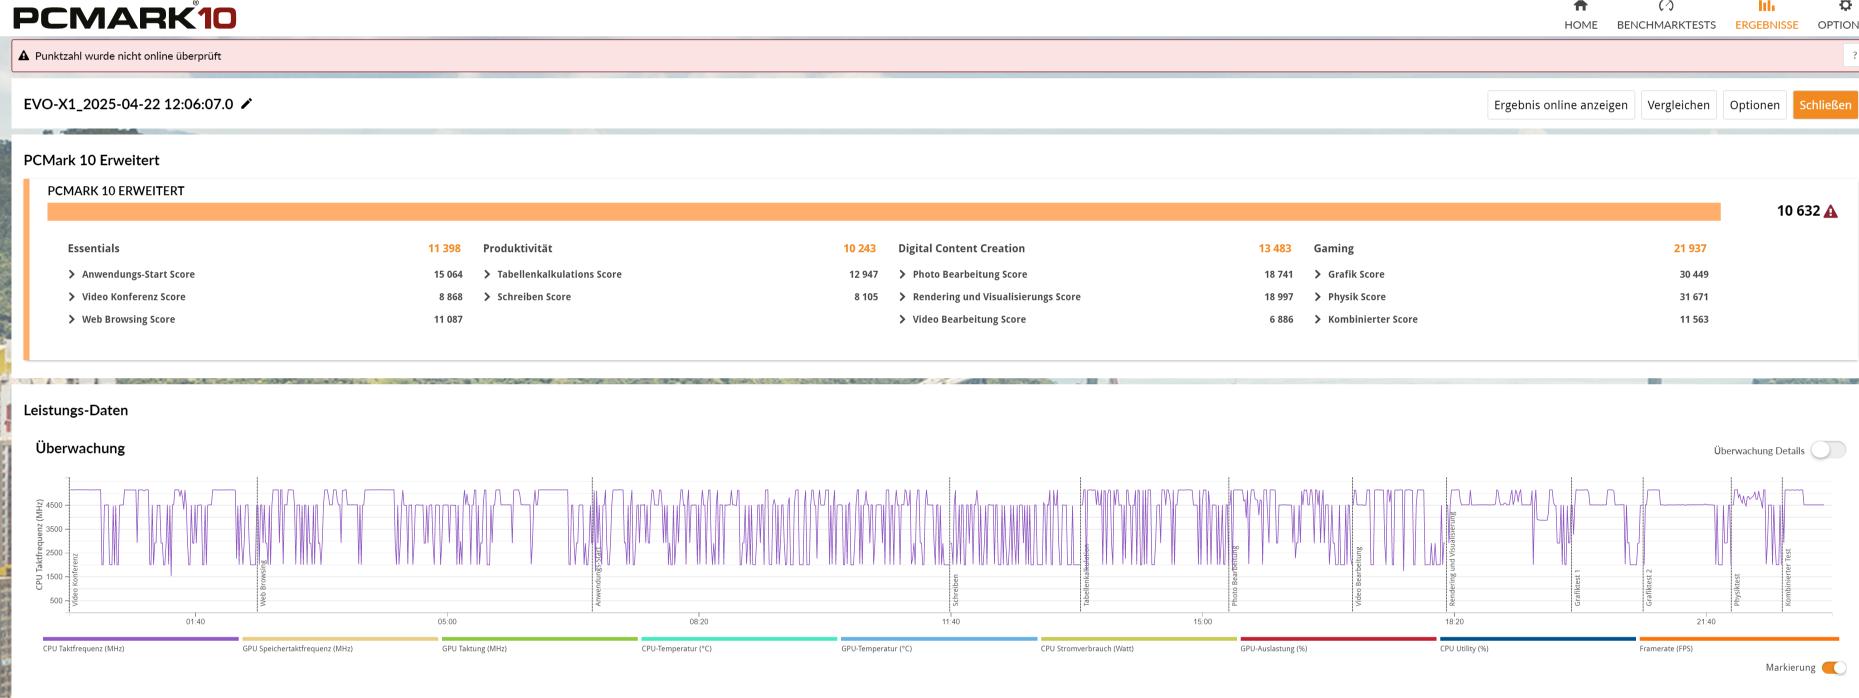Click the PCMark 10 logo
This screenshot has height=698, width=1859.
[124, 16]
